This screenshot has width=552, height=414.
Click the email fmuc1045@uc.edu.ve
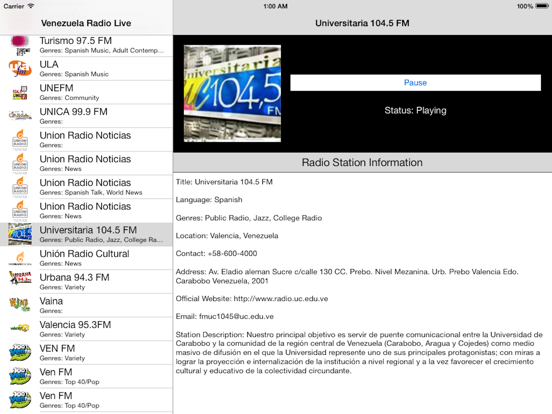[x=236, y=316]
